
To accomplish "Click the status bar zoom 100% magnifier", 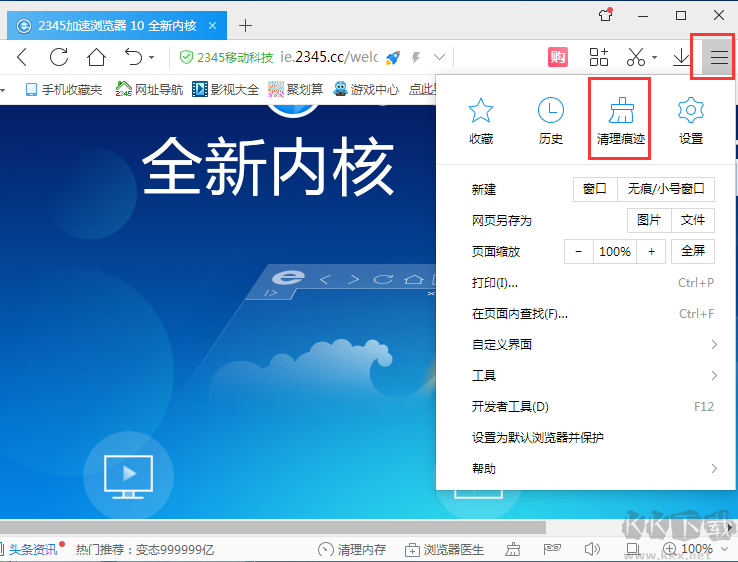I will (688, 549).
